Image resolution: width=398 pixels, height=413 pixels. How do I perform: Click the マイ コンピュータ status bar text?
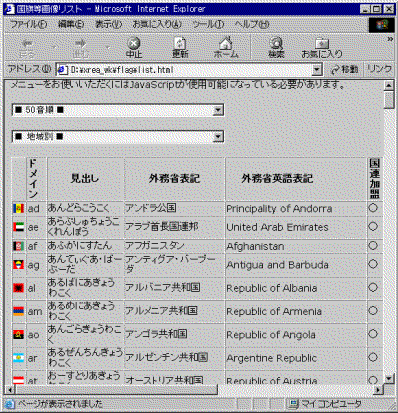point(331,404)
